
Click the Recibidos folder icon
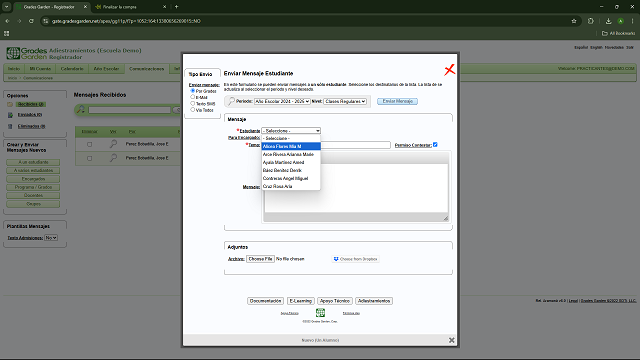(10, 104)
